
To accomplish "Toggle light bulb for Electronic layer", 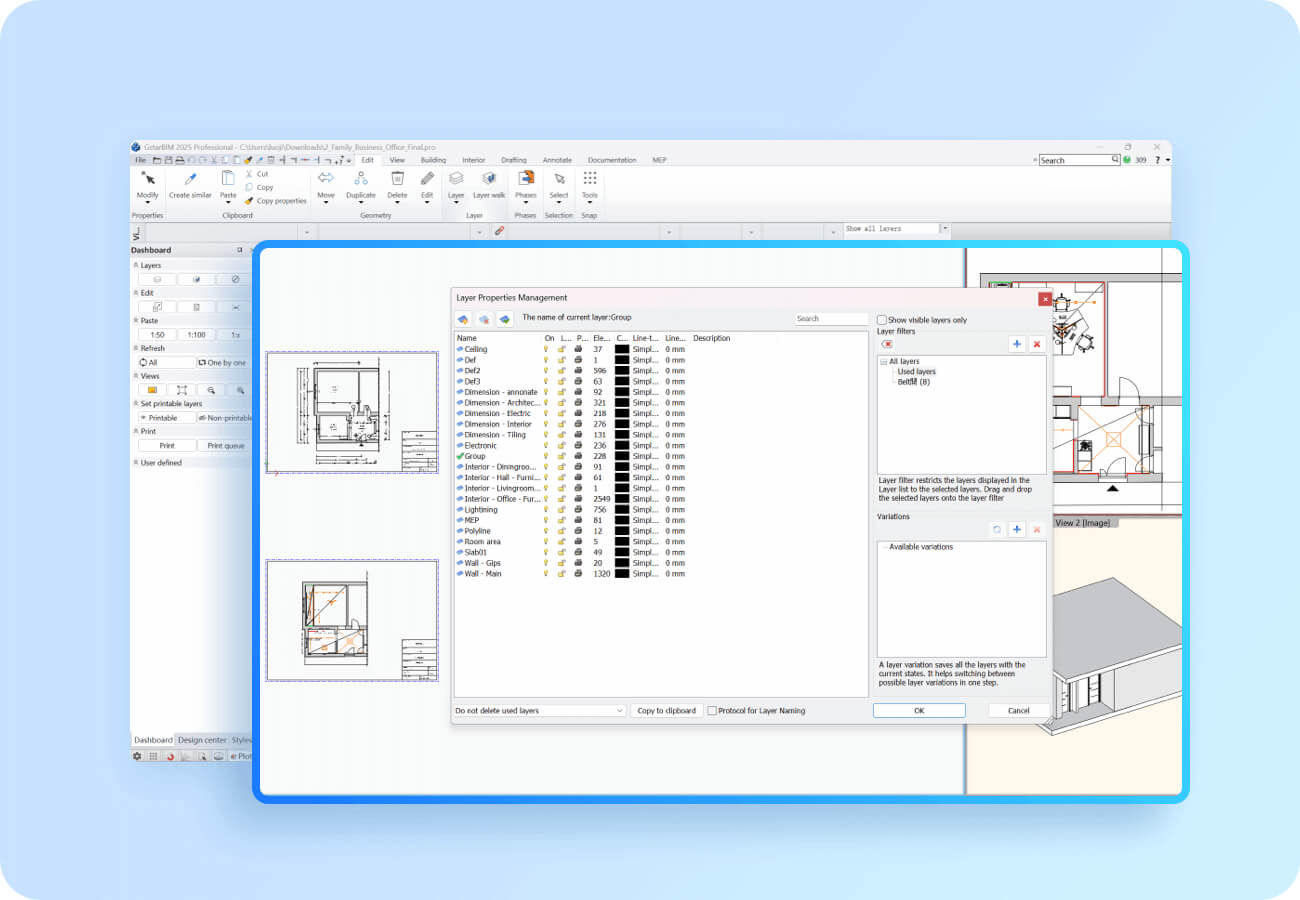I will [x=547, y=446].
